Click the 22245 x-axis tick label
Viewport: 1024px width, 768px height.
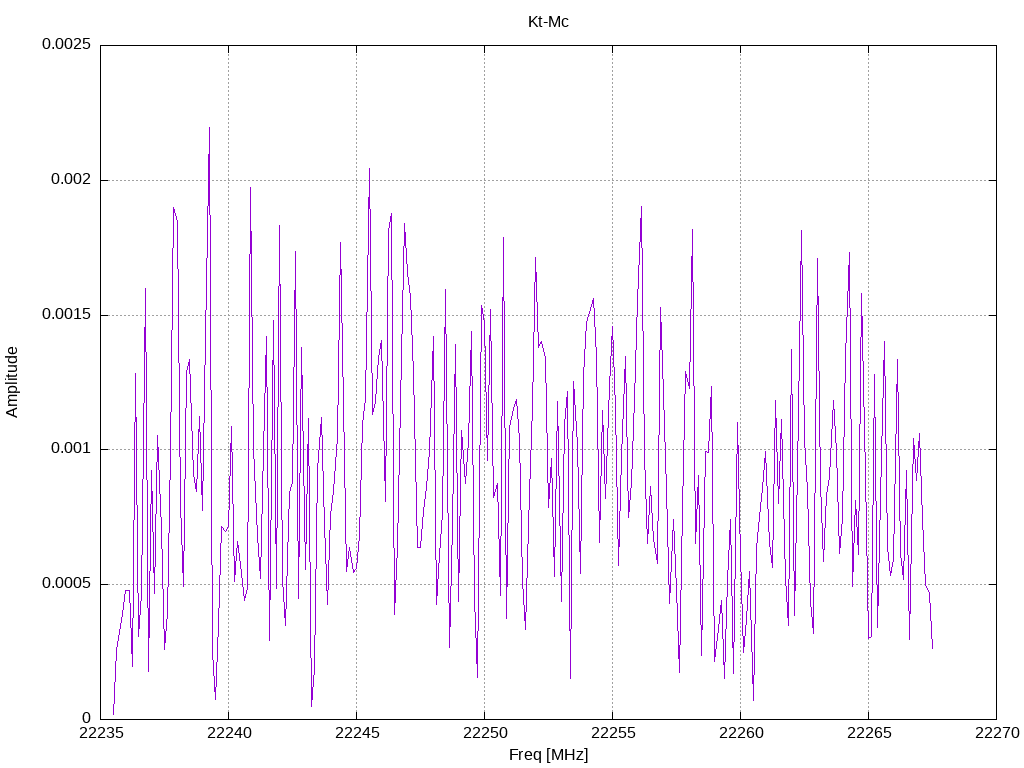pos(357,733)
